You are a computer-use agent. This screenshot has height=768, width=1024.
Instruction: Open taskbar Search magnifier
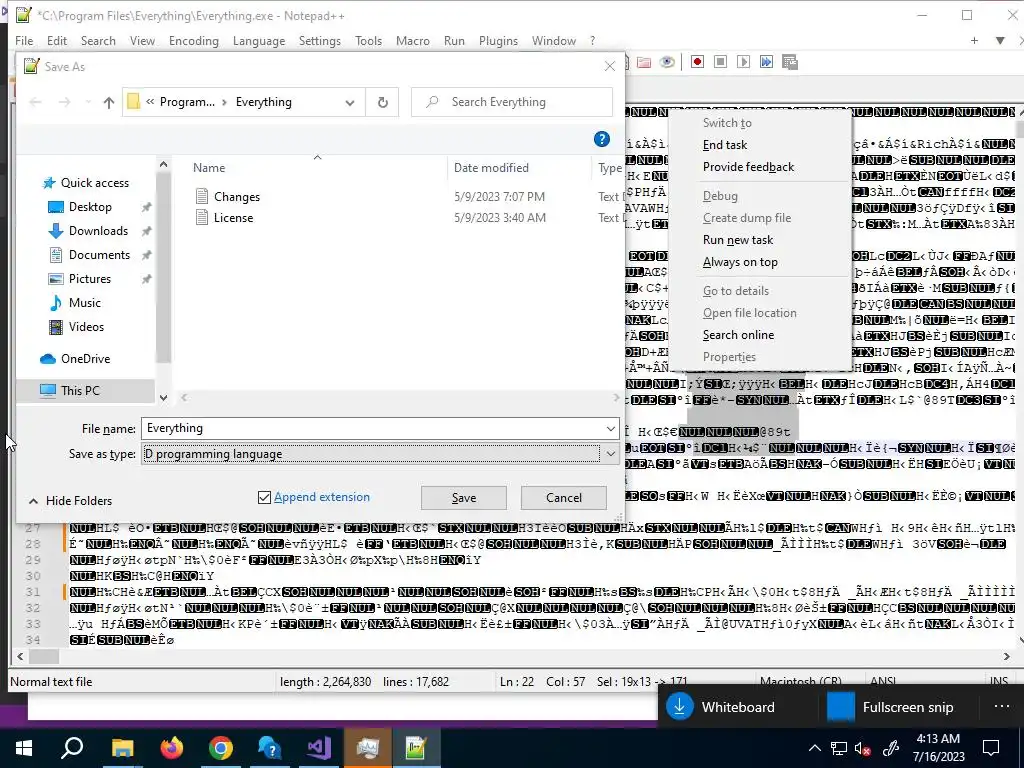[72, 748]
